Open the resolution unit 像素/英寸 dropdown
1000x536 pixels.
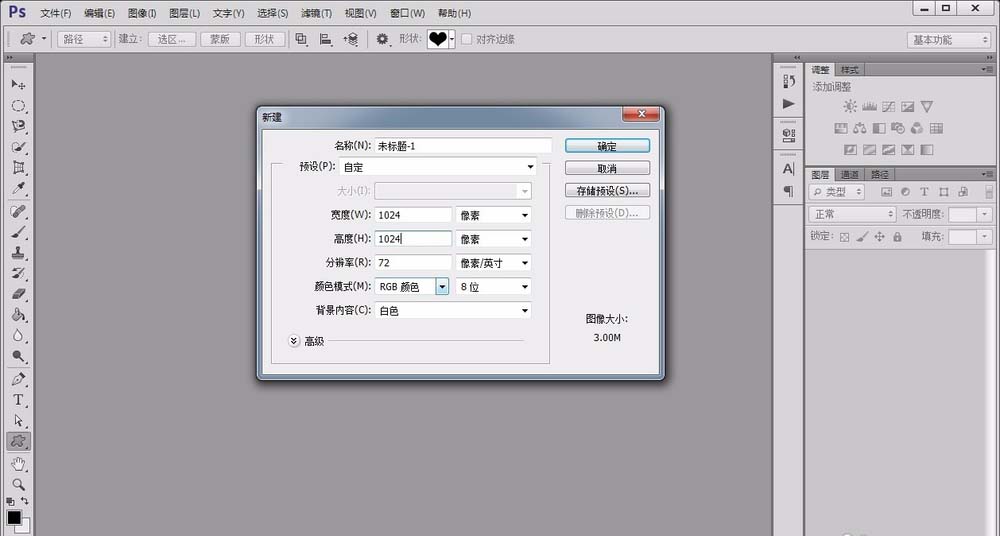click(x=494, y=263)
